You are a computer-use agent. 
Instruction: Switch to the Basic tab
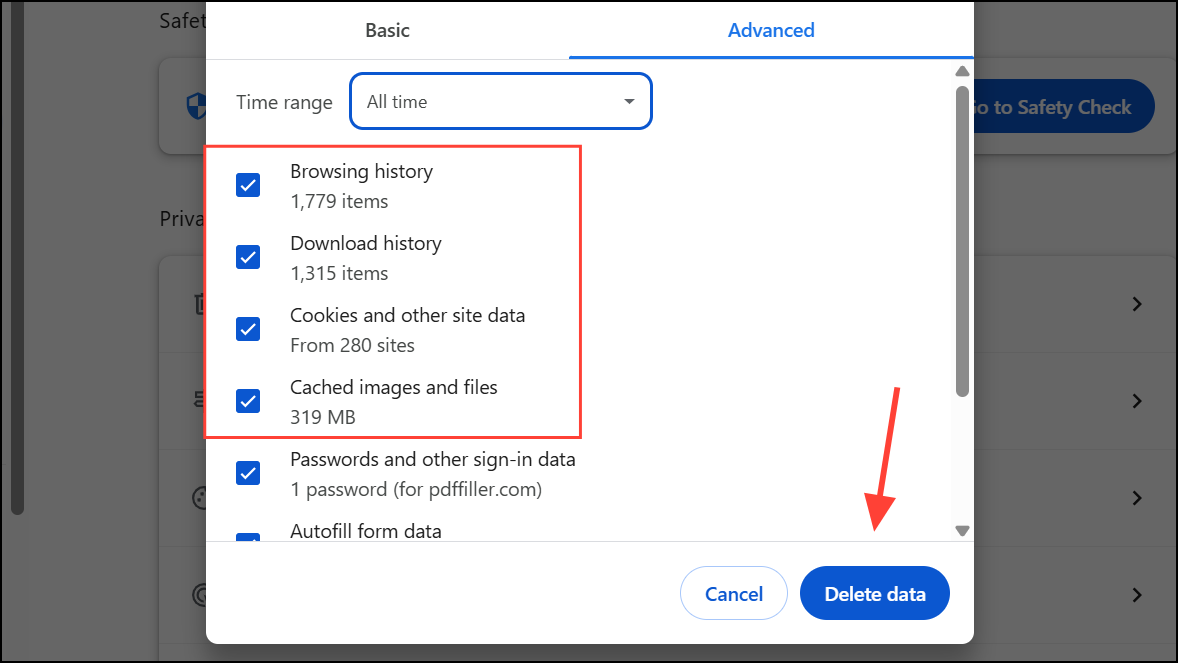[x=387, y=30]
